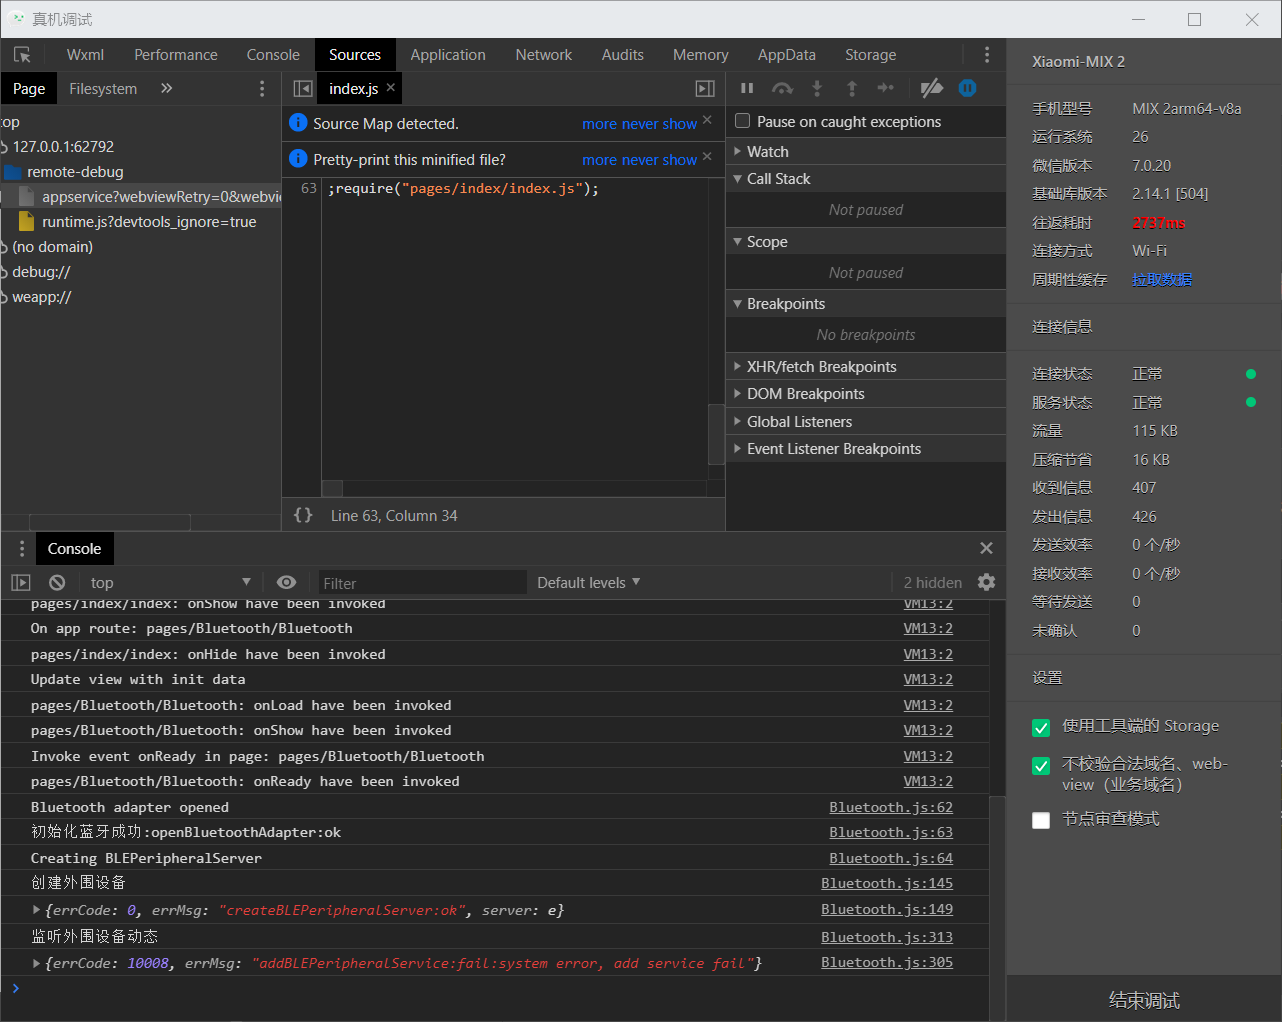Screen dimensions: 1282x1022
Task: Open Bluetooth.js:149 source link
Action: pos(887,909)
